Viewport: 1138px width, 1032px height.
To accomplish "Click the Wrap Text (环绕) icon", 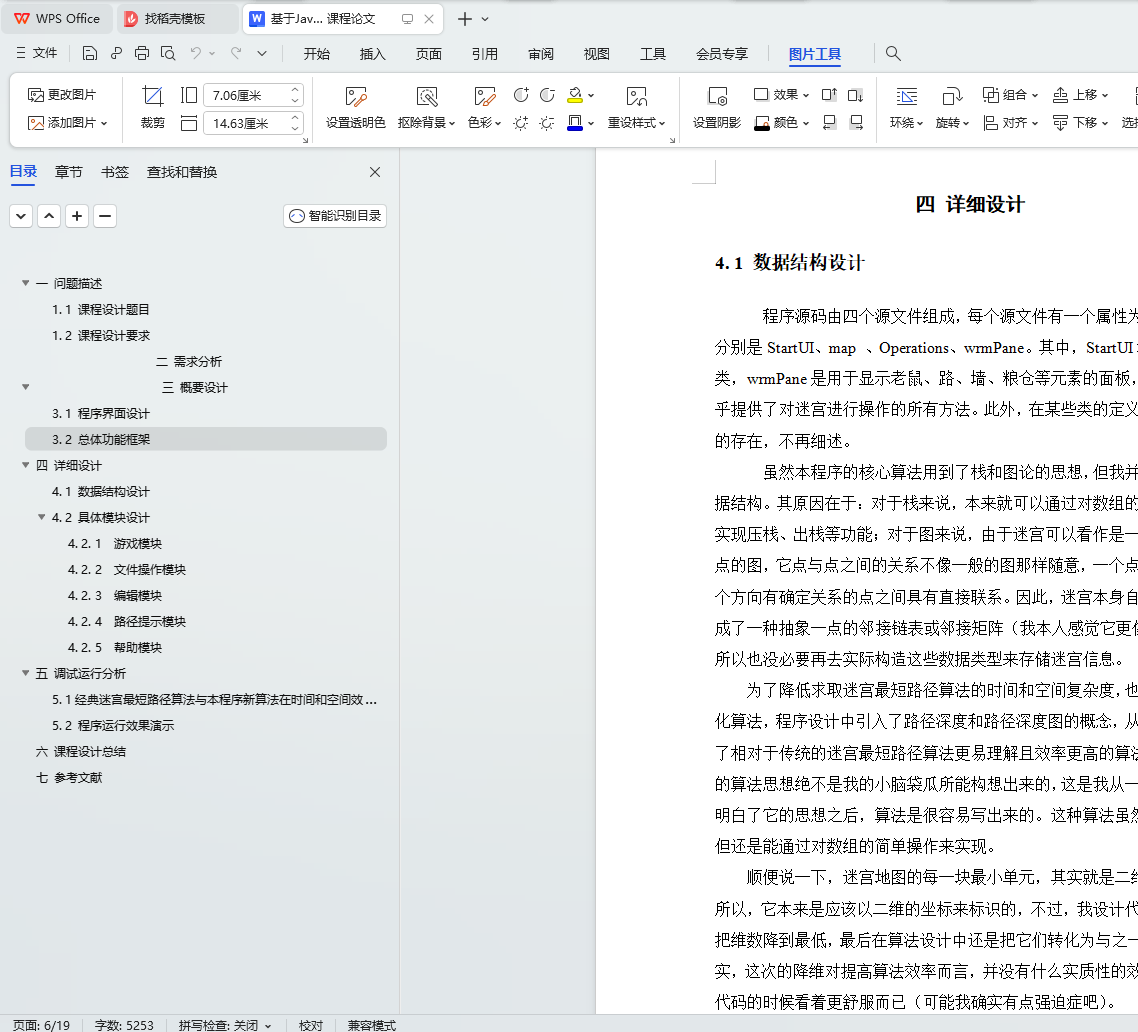I will [x=906, y=97].
